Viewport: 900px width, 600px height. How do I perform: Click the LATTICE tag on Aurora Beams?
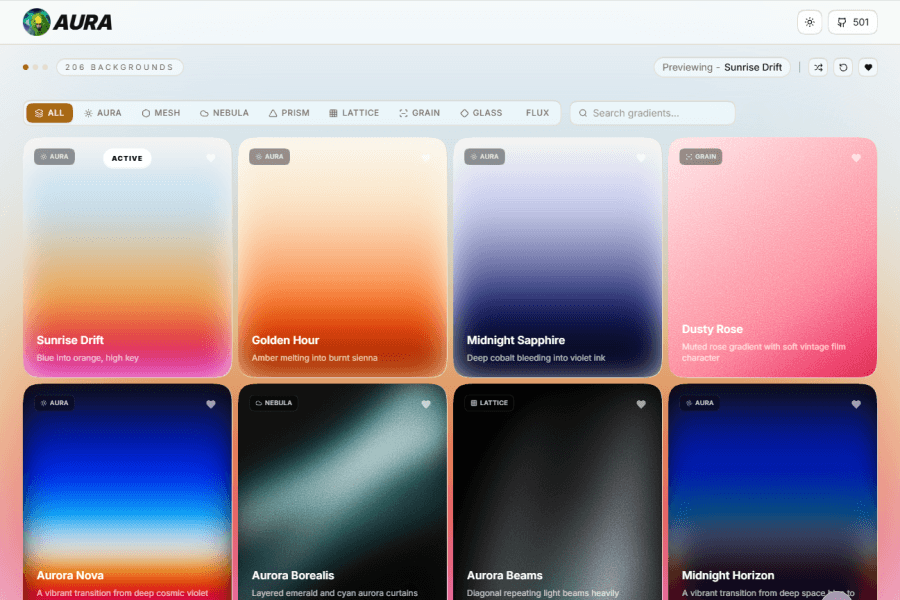(489, 403)
